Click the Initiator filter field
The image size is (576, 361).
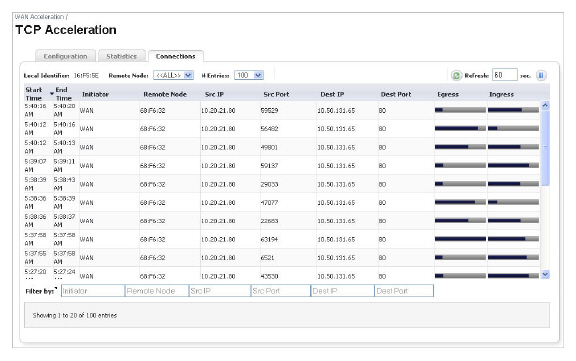point(93,291)
